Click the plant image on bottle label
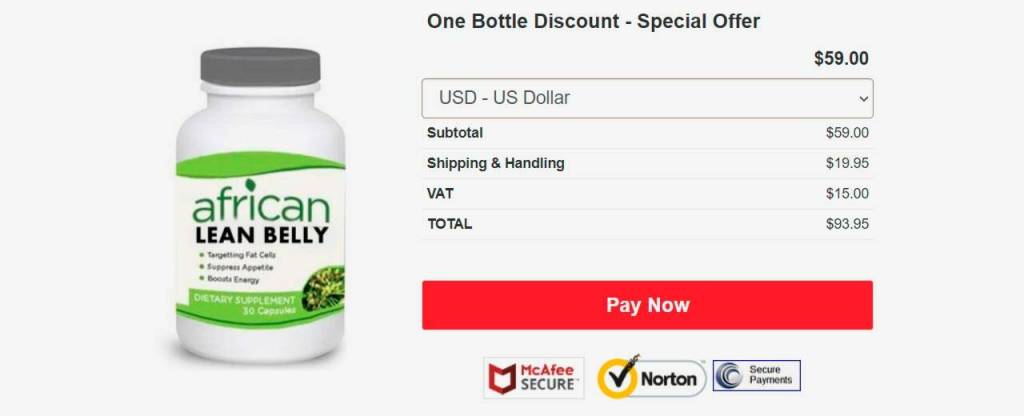This screenshot has height=416, width=1024. click(x=324, y=289)
